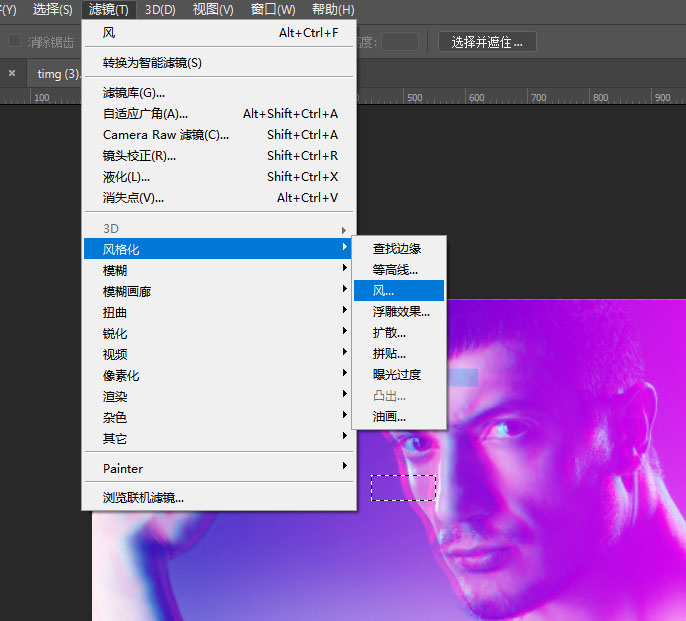Open 自适应广角(A)... filter

[220, 114]
